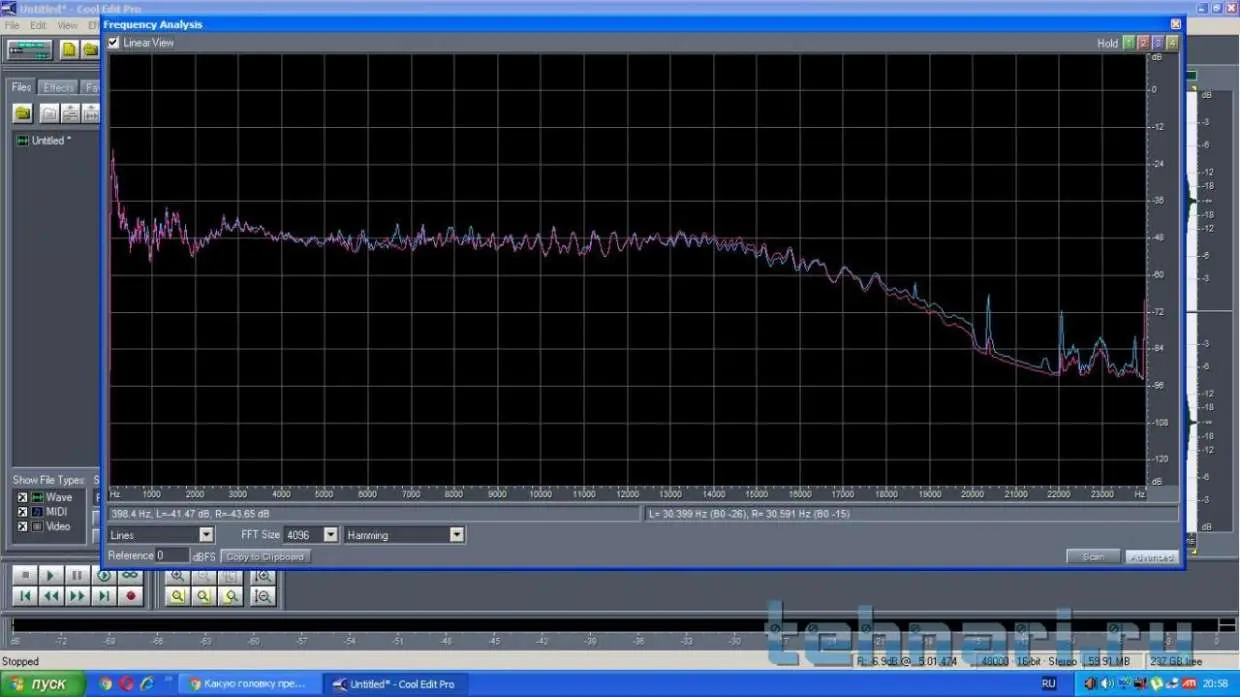This screenshot has width=1240, height=697.
Task: Open the Lines graph style dropdown
Action: [206, 535]
